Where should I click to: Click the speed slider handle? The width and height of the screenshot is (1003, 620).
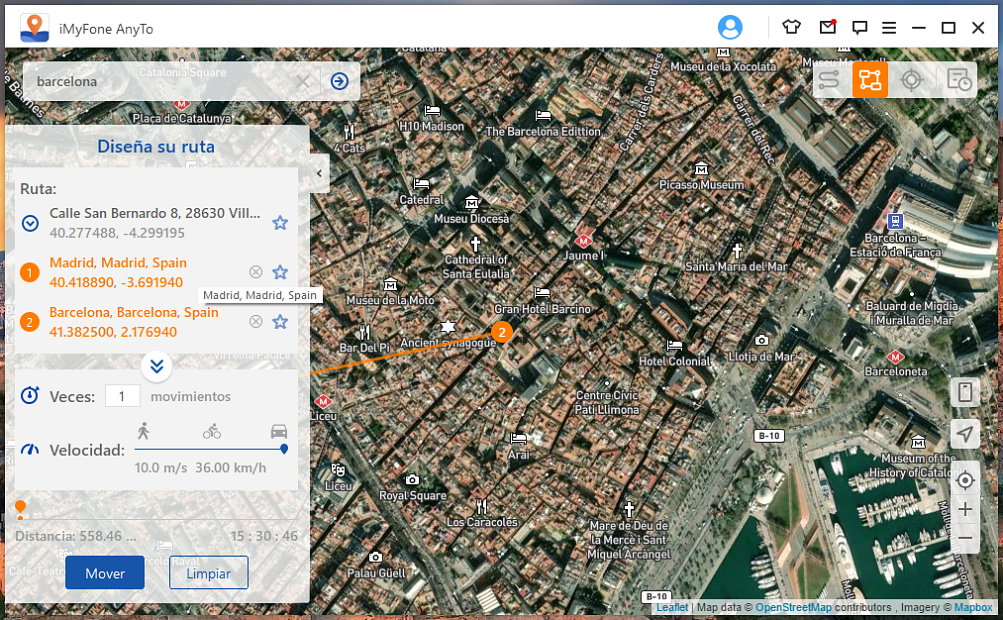coord(284,449)
